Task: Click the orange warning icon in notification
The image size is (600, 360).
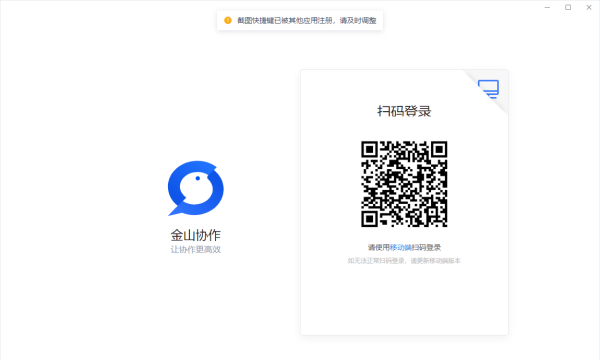Action: [228, 20]
